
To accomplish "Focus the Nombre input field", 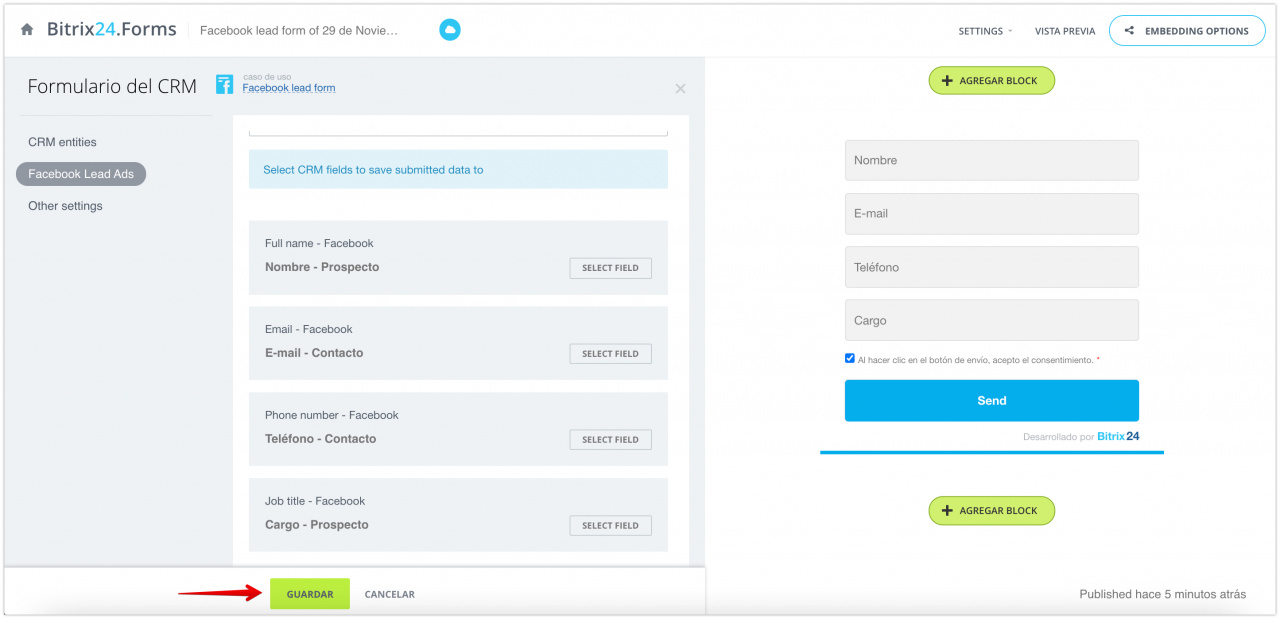I will [x=991, y=160].
